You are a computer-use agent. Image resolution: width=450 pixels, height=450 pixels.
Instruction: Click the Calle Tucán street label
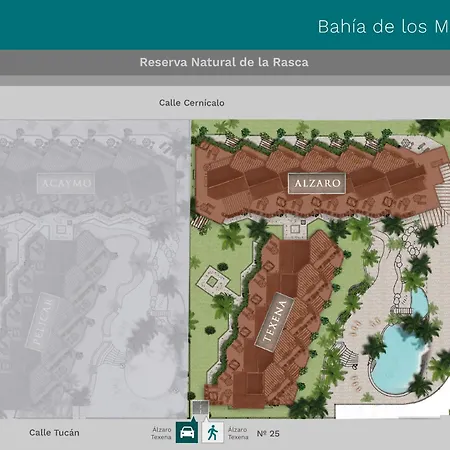(x=54, y=433)
